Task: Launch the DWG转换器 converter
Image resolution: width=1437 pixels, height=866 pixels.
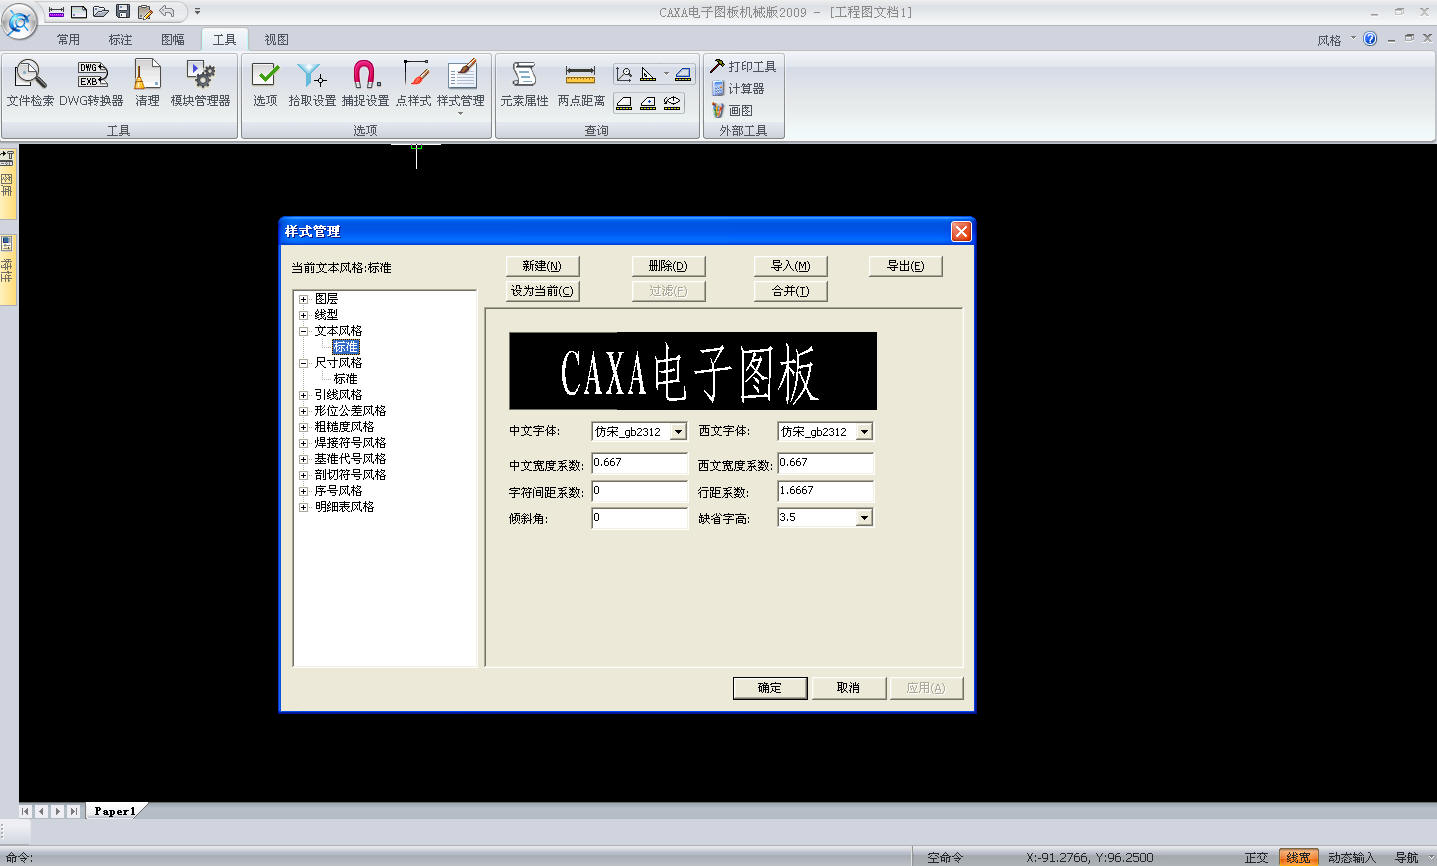Action: pyautogui.click(x=91, y=84)
